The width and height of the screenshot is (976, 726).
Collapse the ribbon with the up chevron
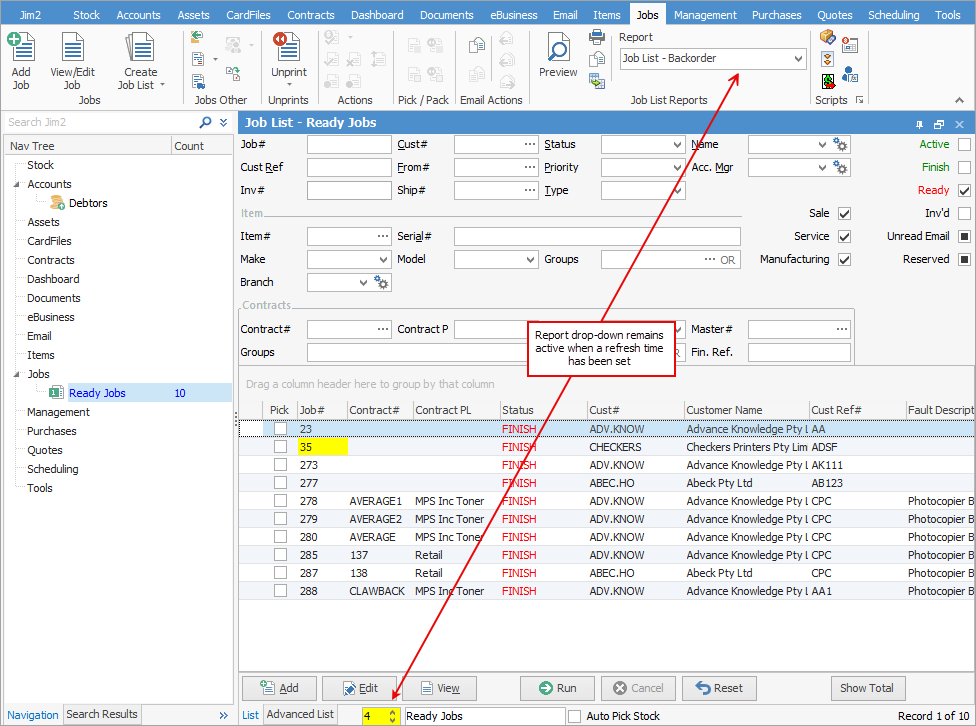959,100
